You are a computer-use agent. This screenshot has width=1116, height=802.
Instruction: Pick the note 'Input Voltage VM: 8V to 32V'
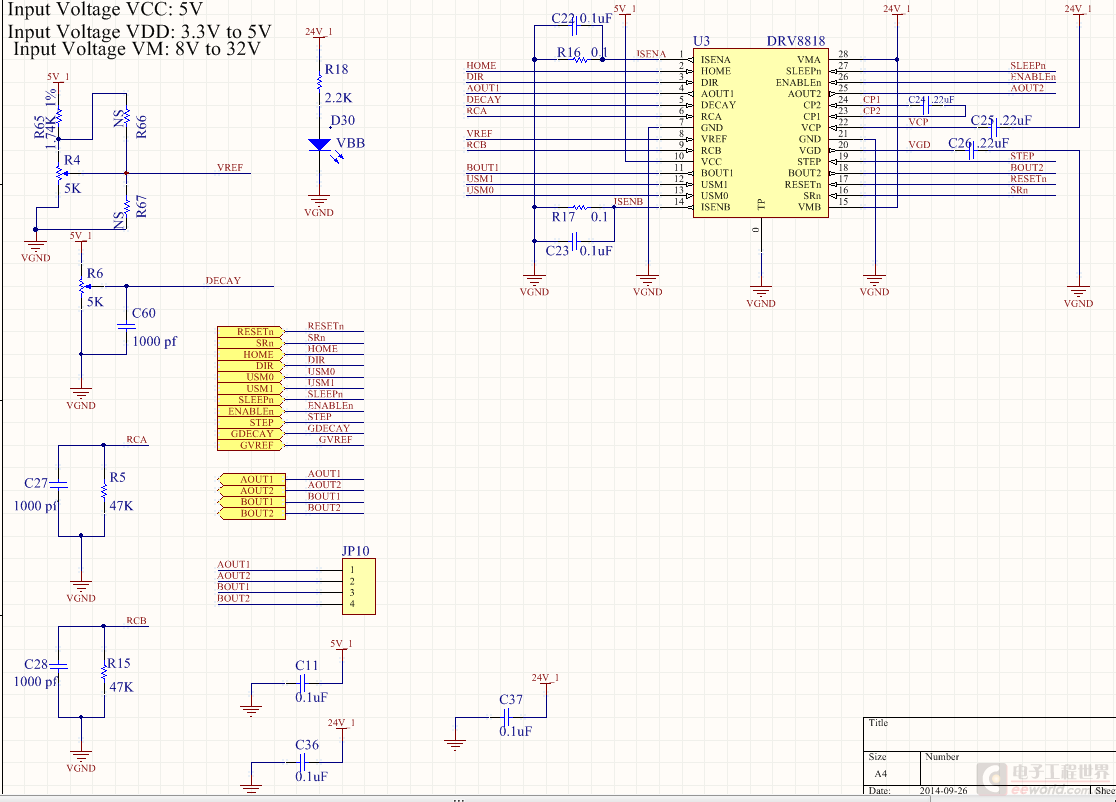(x=137, y=49)
